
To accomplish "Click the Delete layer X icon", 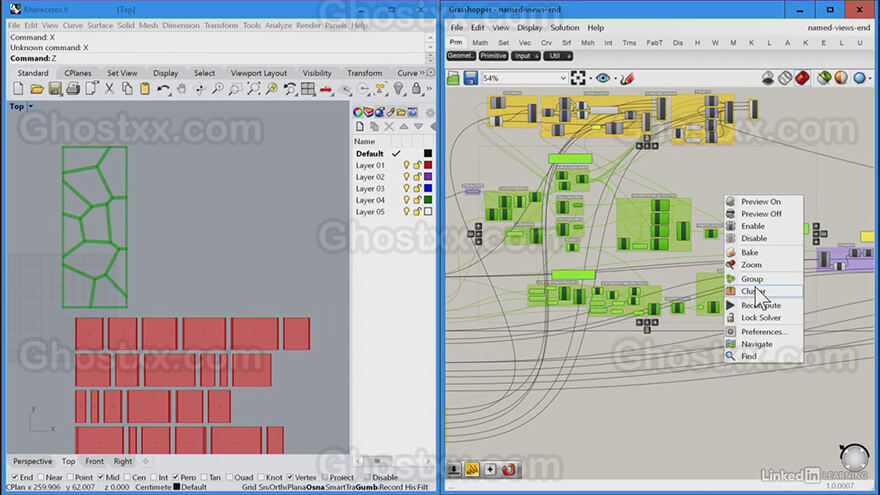I will pos(389,127).
